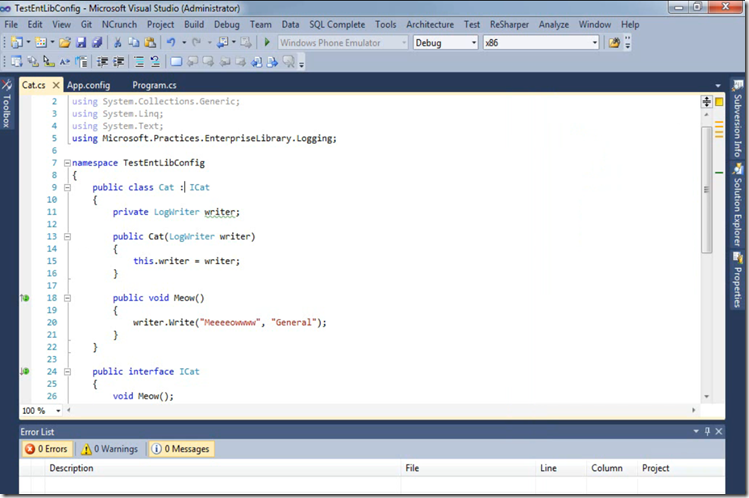Start debugging with the green play icon
The image size is (749, 498).
click(267, 42)
